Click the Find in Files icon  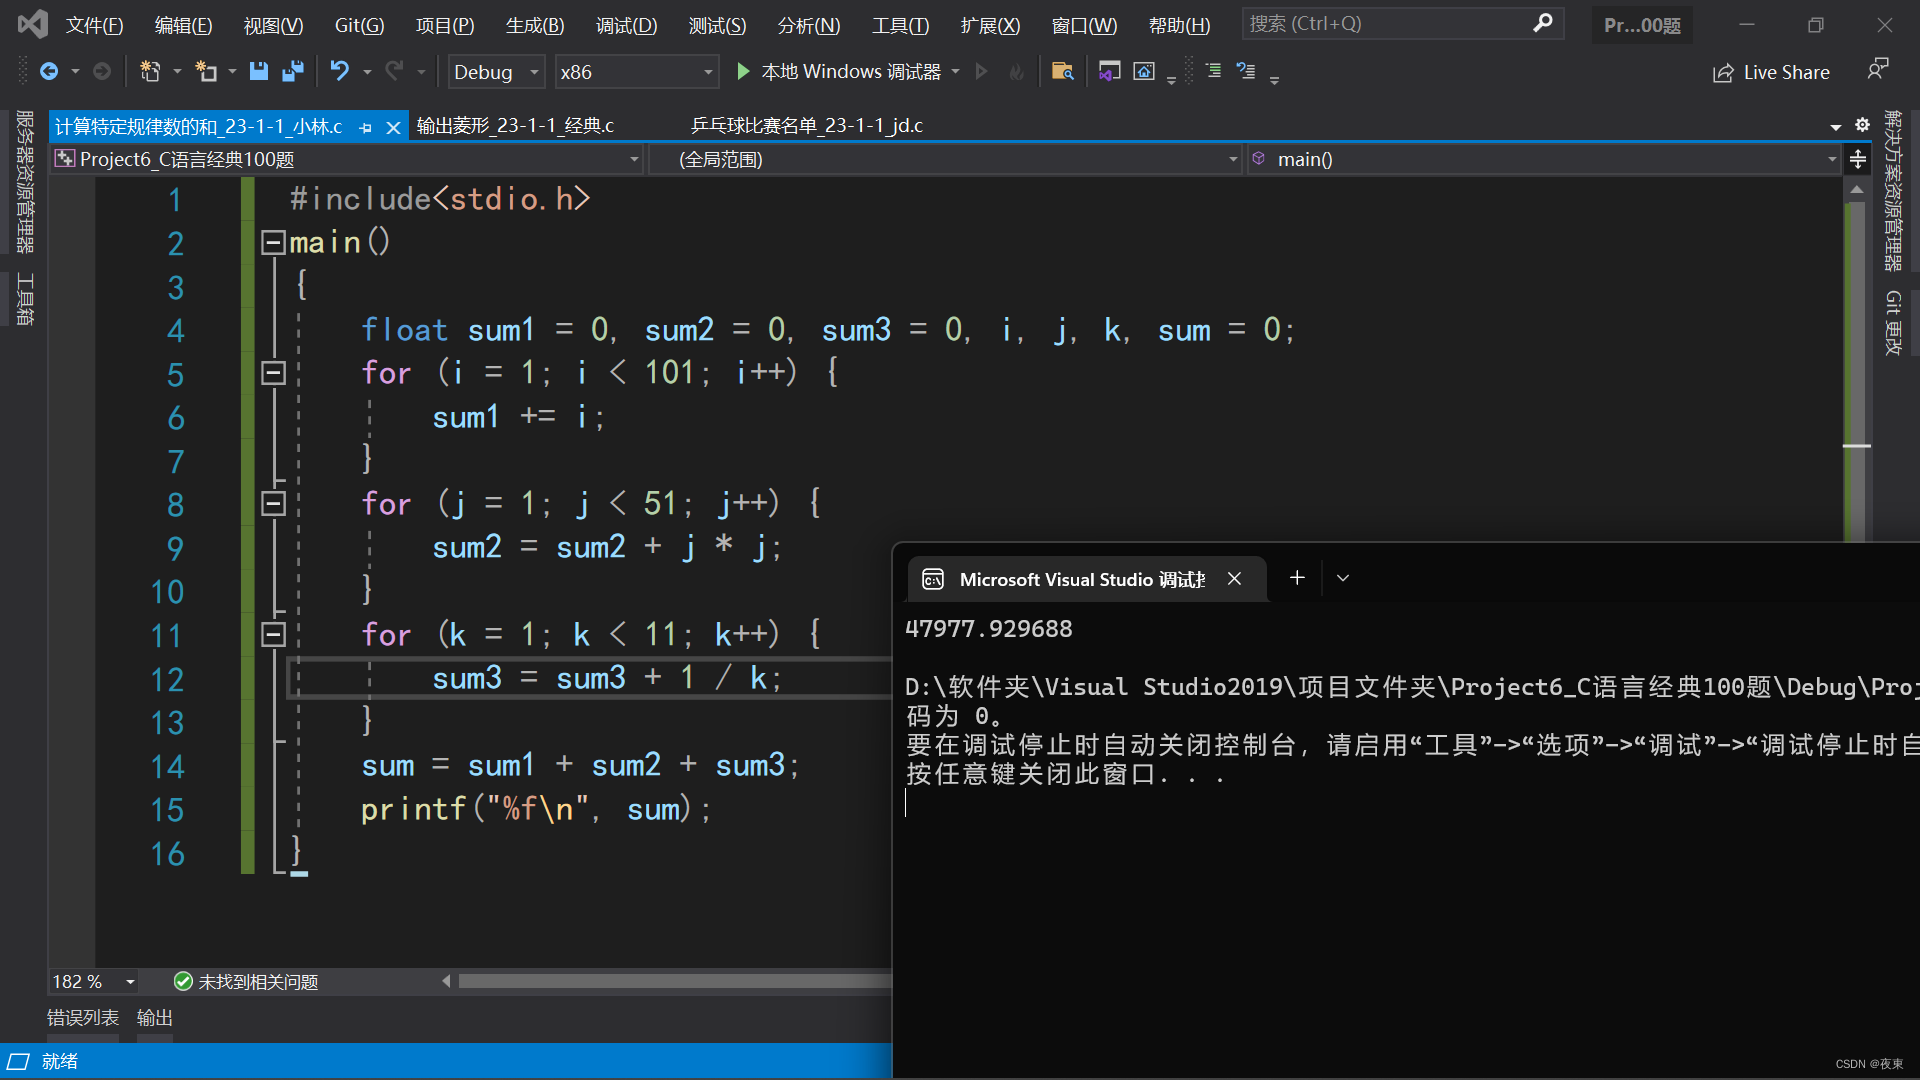point(1062,71)
